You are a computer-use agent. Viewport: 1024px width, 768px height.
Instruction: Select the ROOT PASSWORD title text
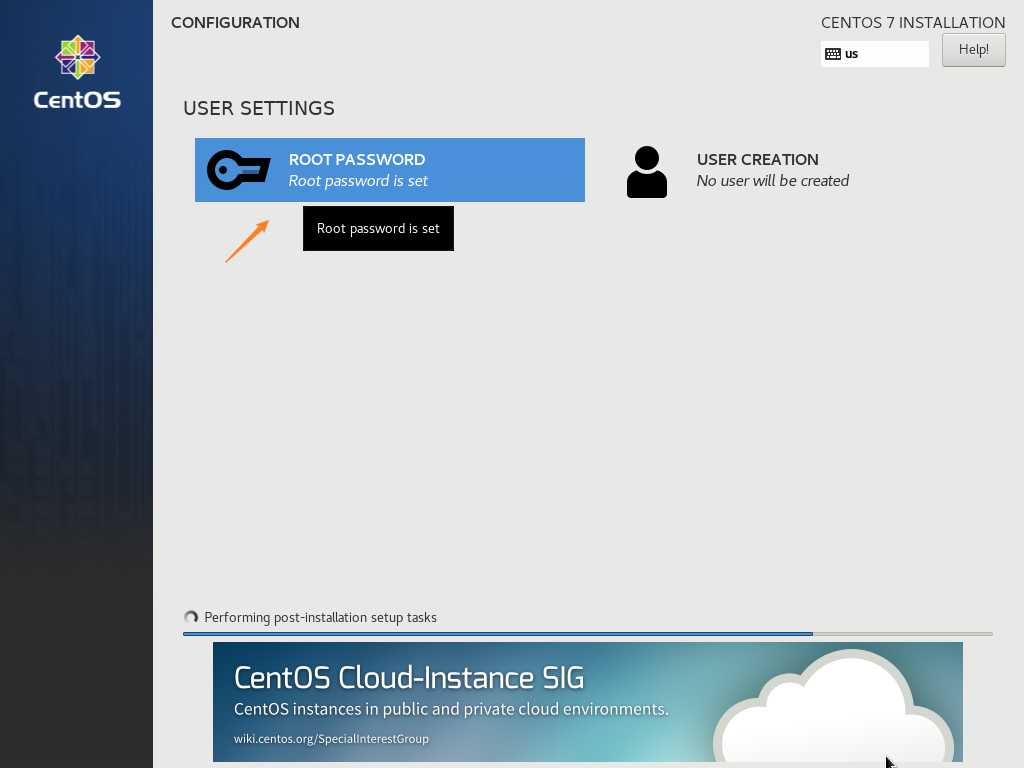coord(356,160)
